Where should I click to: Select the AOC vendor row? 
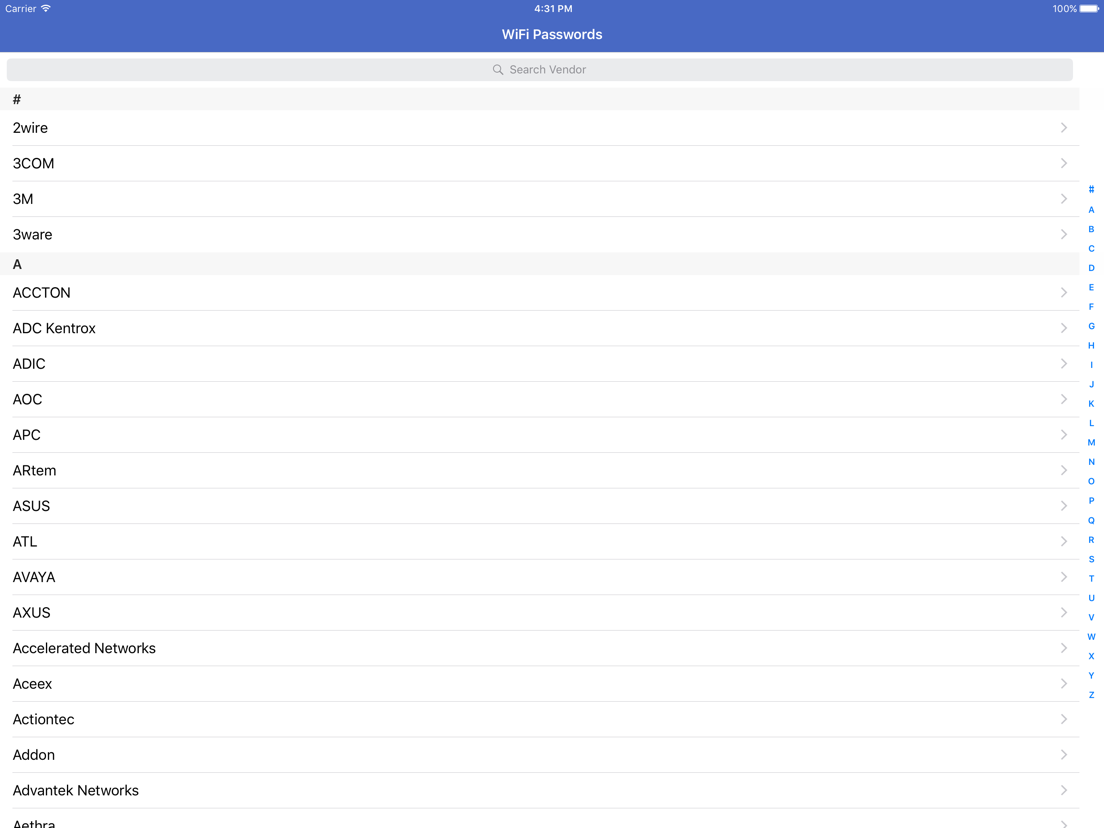pos(539,399)
